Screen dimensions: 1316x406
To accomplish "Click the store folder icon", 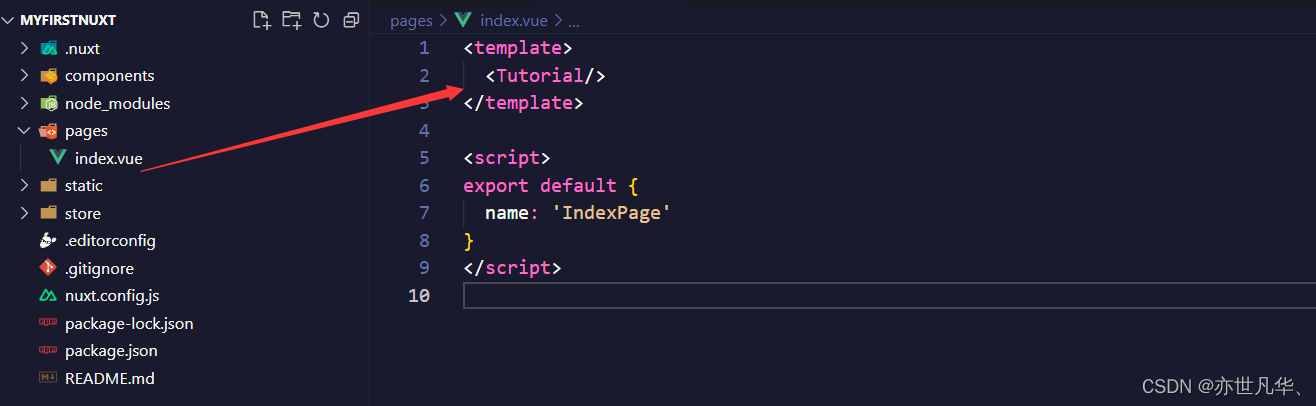I will coord(48,213).
